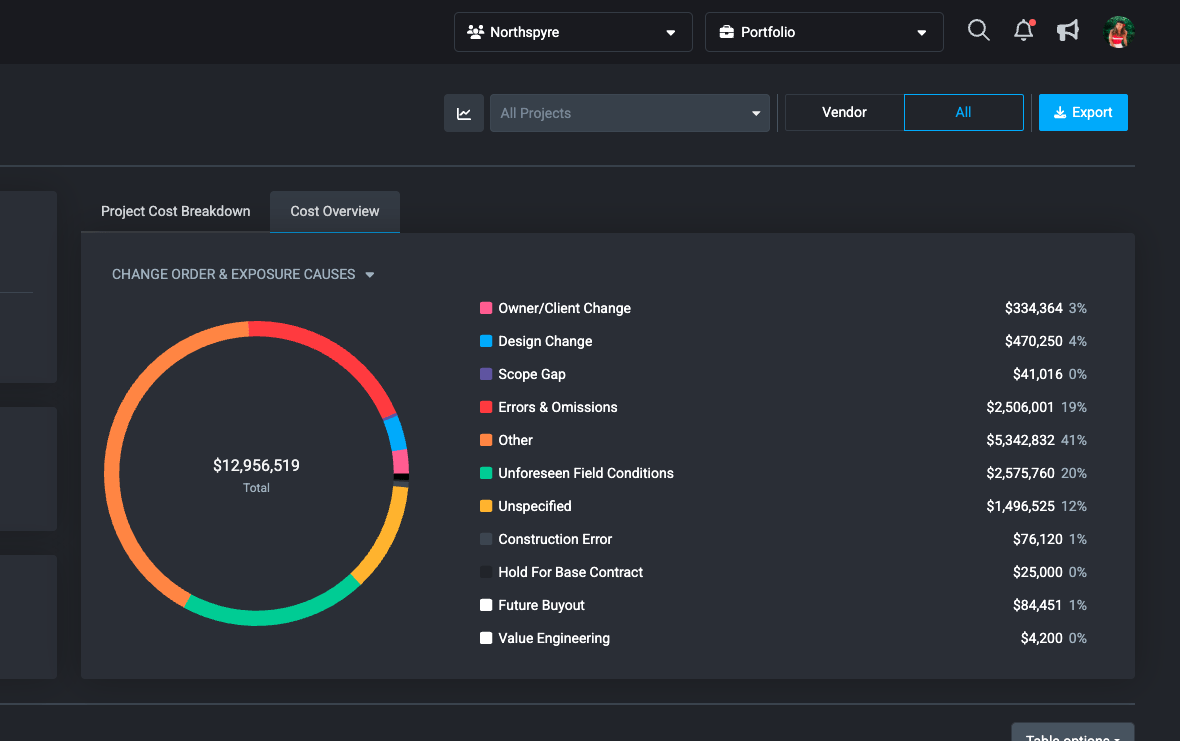1180x741 pixels.
Task: Click the user profile avatar
Action: pos(1119,31)
